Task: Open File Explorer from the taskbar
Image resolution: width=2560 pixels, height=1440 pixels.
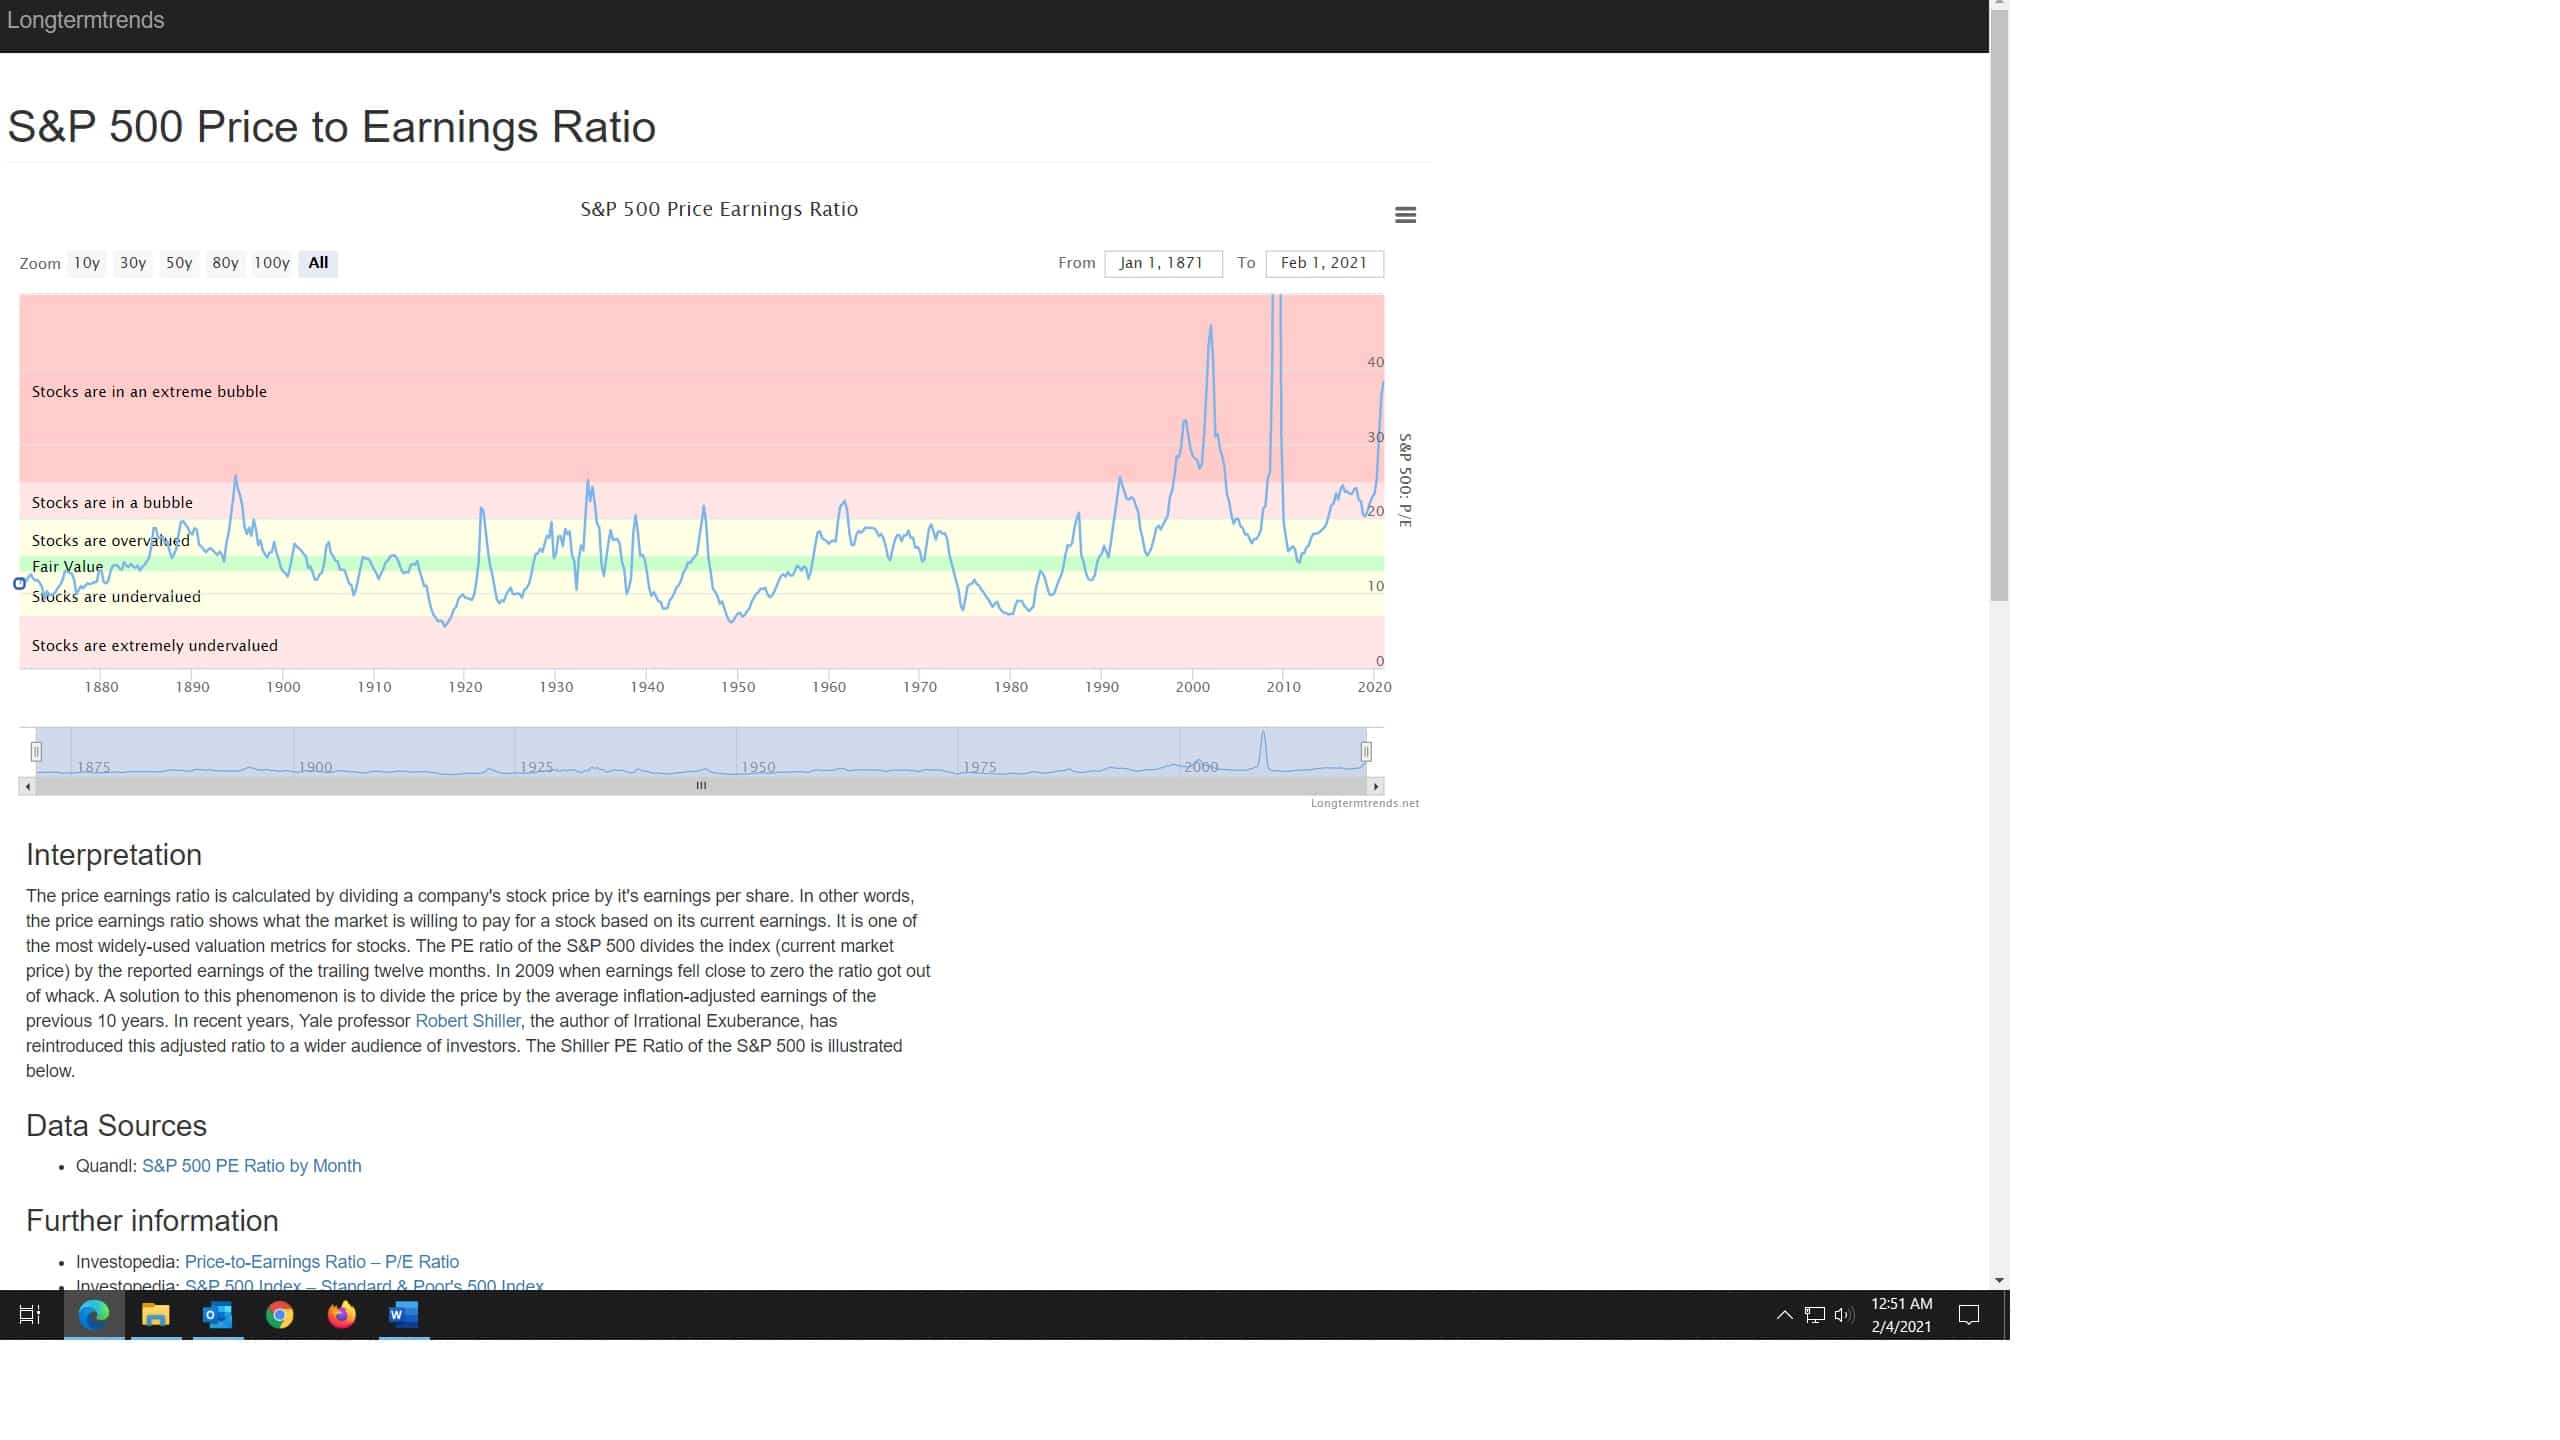Action: [156, 1315]
